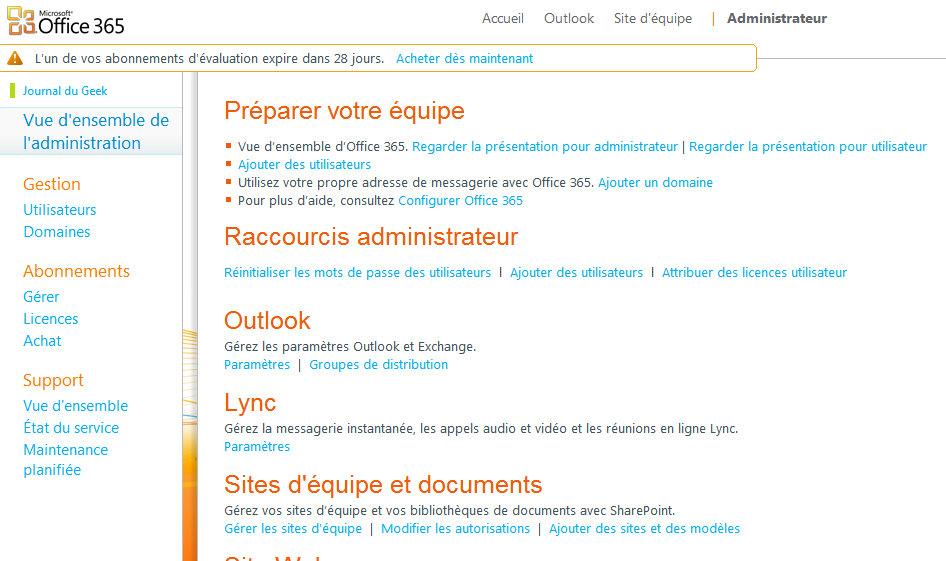Open Domaines under Gestion
Viewport: 946px width, 561px height.
click(57, 232)
